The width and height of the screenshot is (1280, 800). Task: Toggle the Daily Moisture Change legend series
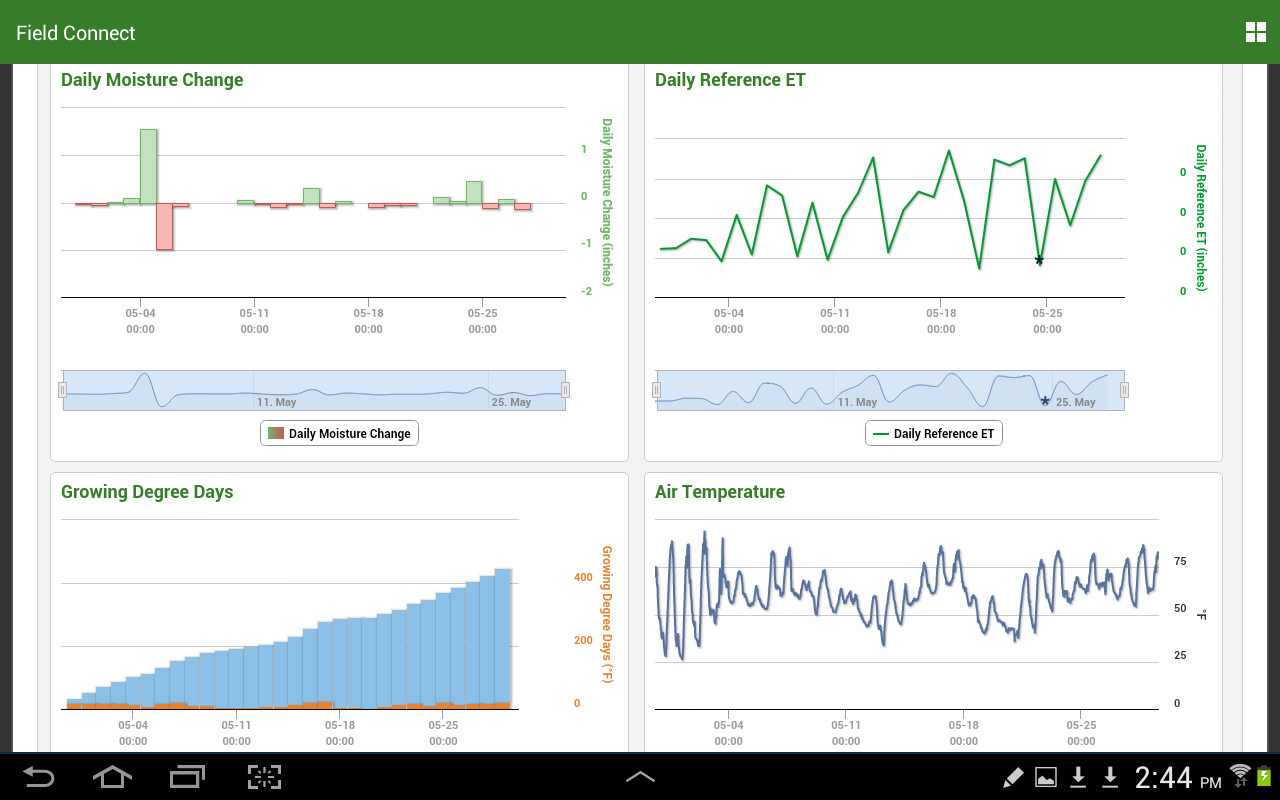pyautogui.click(x=339, y=433)
